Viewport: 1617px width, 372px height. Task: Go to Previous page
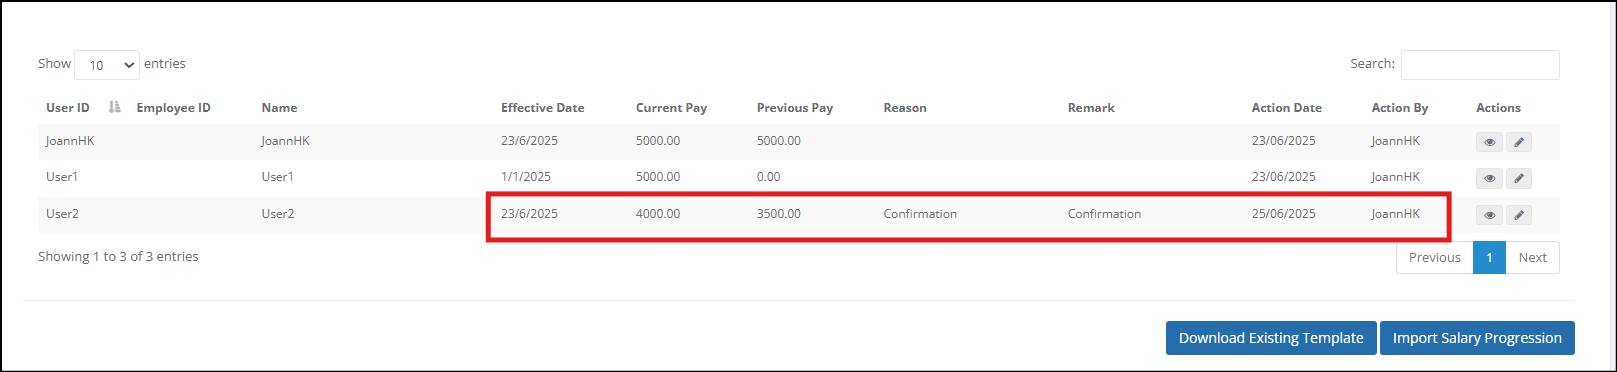[x=1435, y=257]
